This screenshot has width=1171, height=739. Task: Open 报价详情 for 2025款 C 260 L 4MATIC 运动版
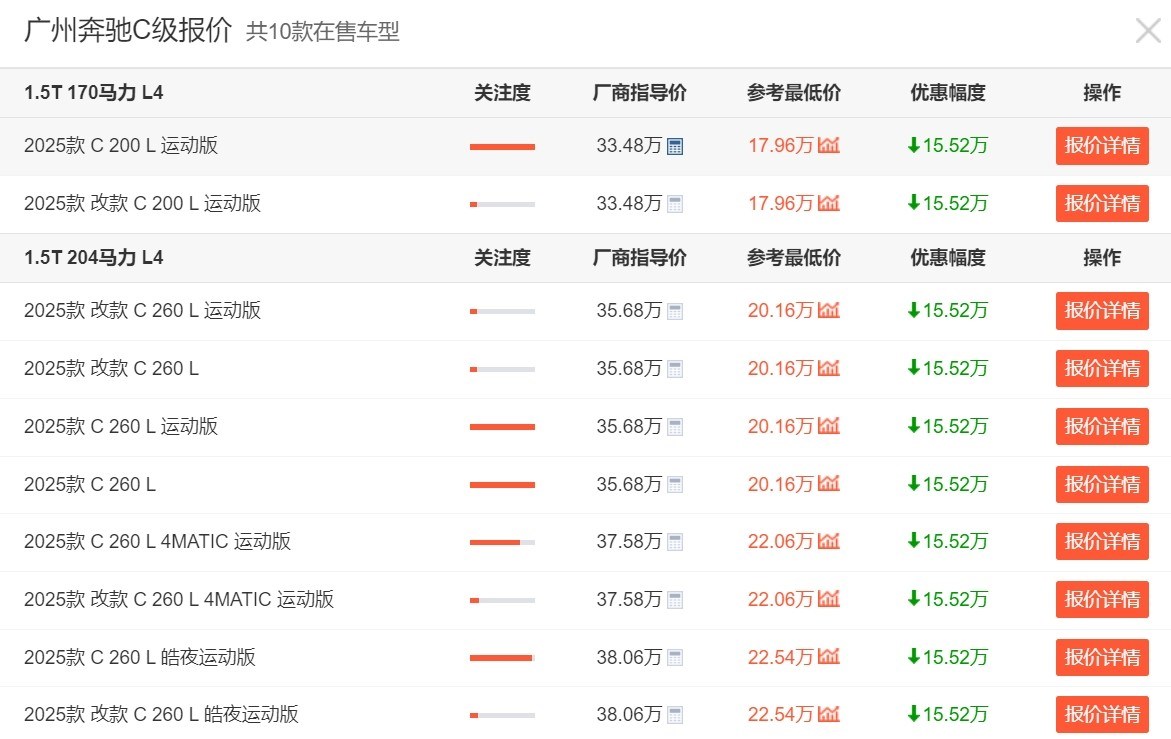(1101, 542)
